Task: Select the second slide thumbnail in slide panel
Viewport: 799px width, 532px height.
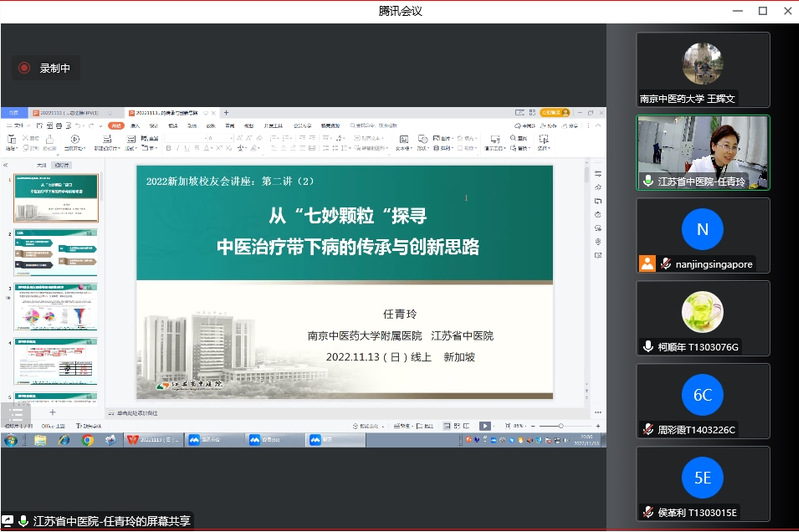Action: click(56, 253)
